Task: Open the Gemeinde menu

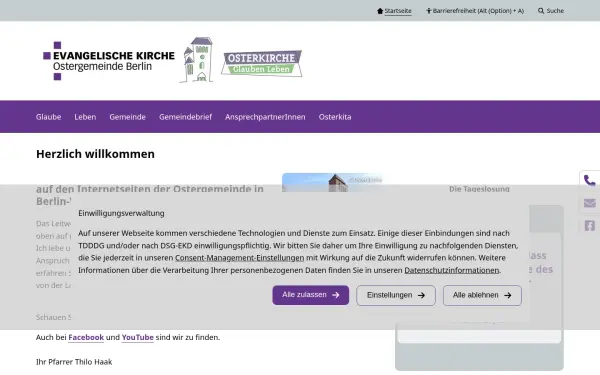Action: tap(127, 117)
